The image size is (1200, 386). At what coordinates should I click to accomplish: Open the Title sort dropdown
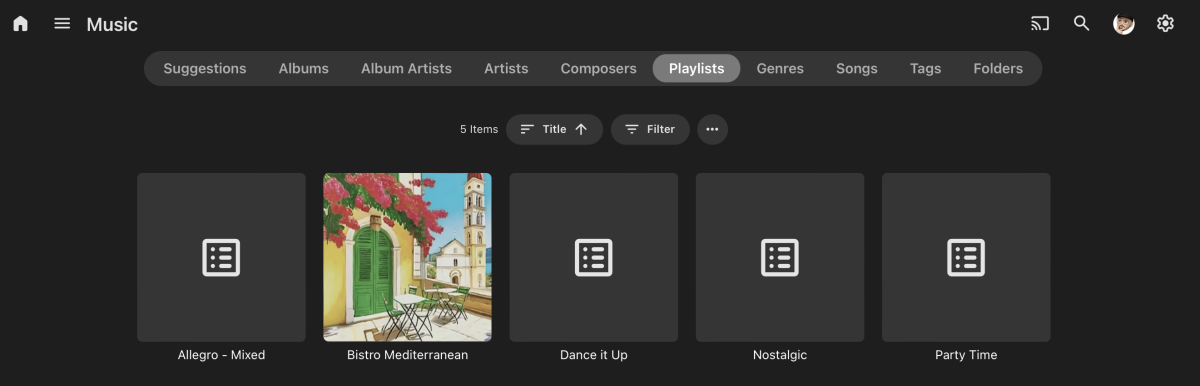[x=554, y=129]
